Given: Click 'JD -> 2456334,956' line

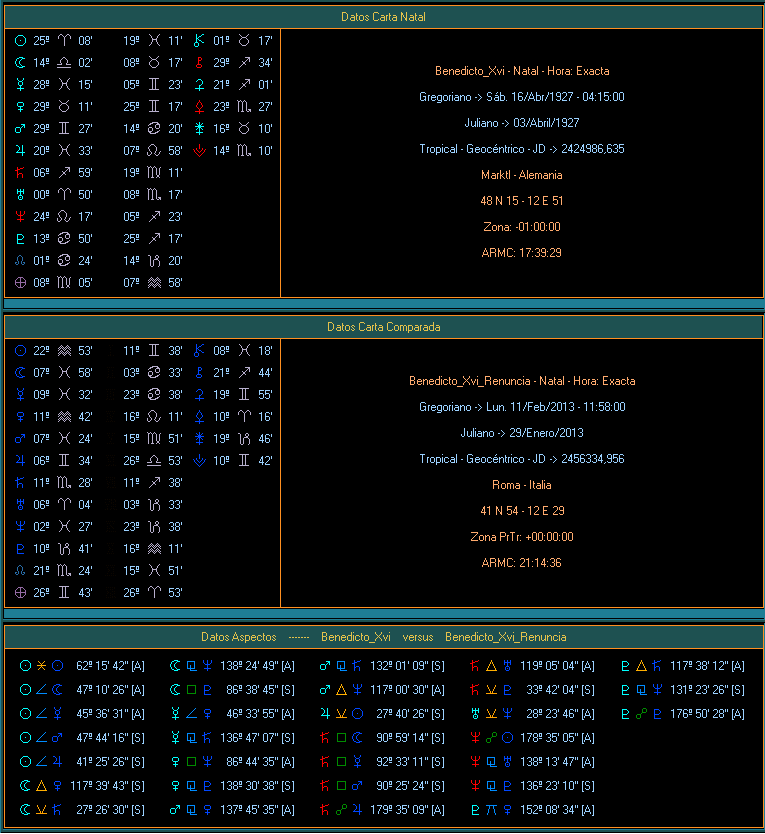Looking at the screenshot, I should coord(578,459).
